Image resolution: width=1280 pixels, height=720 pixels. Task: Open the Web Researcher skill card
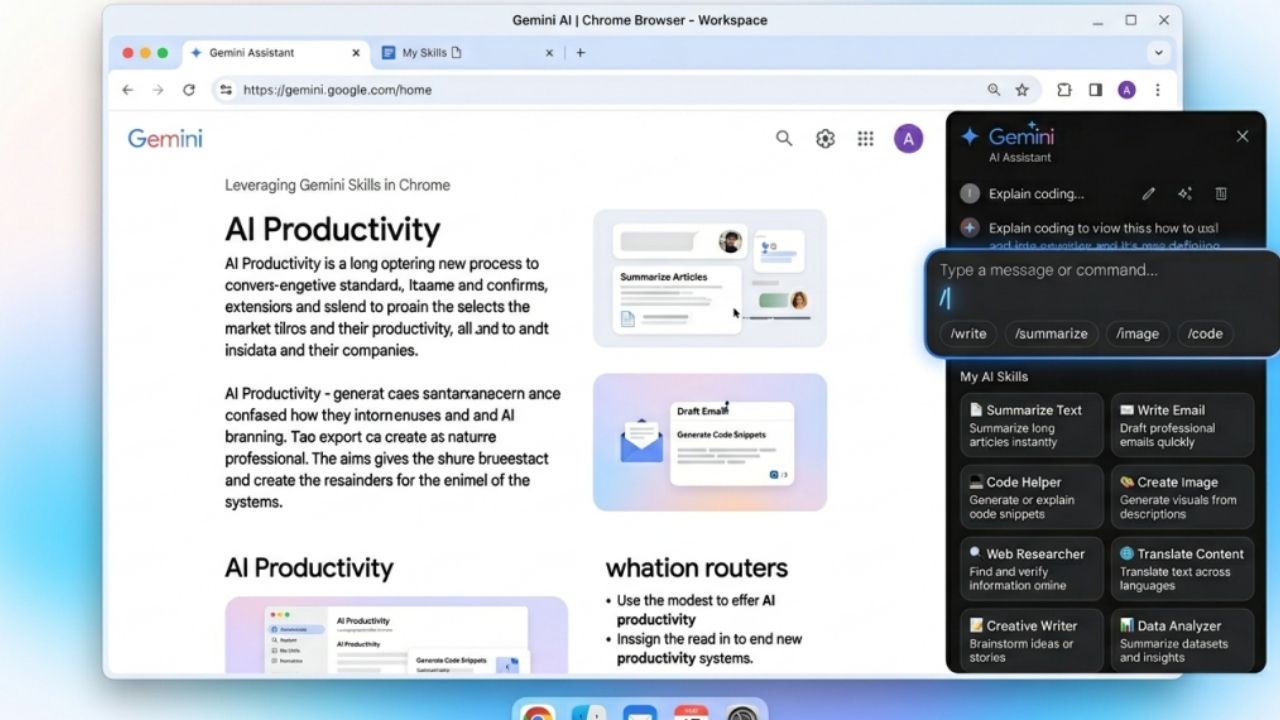pos(1032,569)
